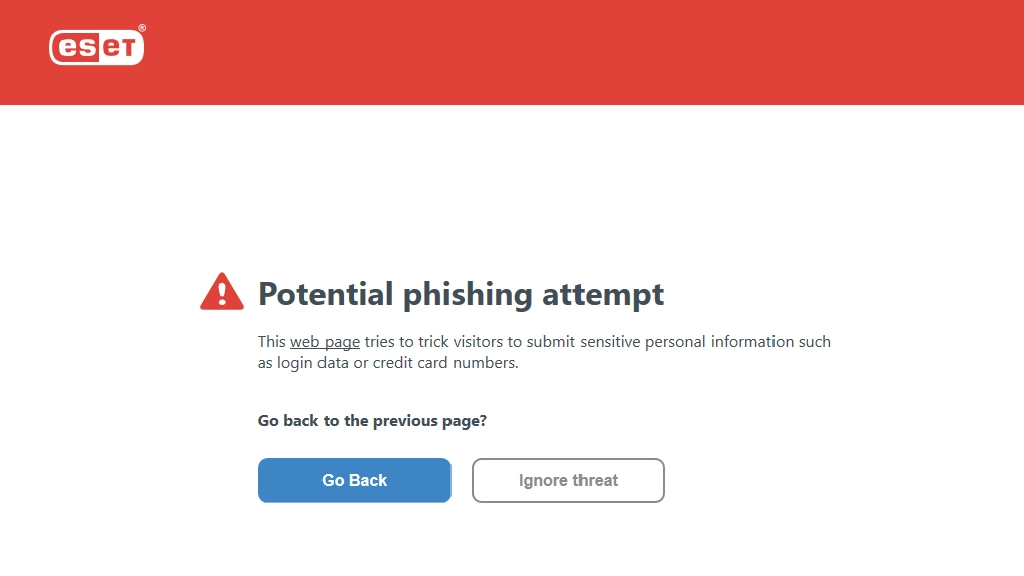The width and height of the screenshot is (1024, 576).
Task: Click the ESET logo in header
Action: point(97,47)
